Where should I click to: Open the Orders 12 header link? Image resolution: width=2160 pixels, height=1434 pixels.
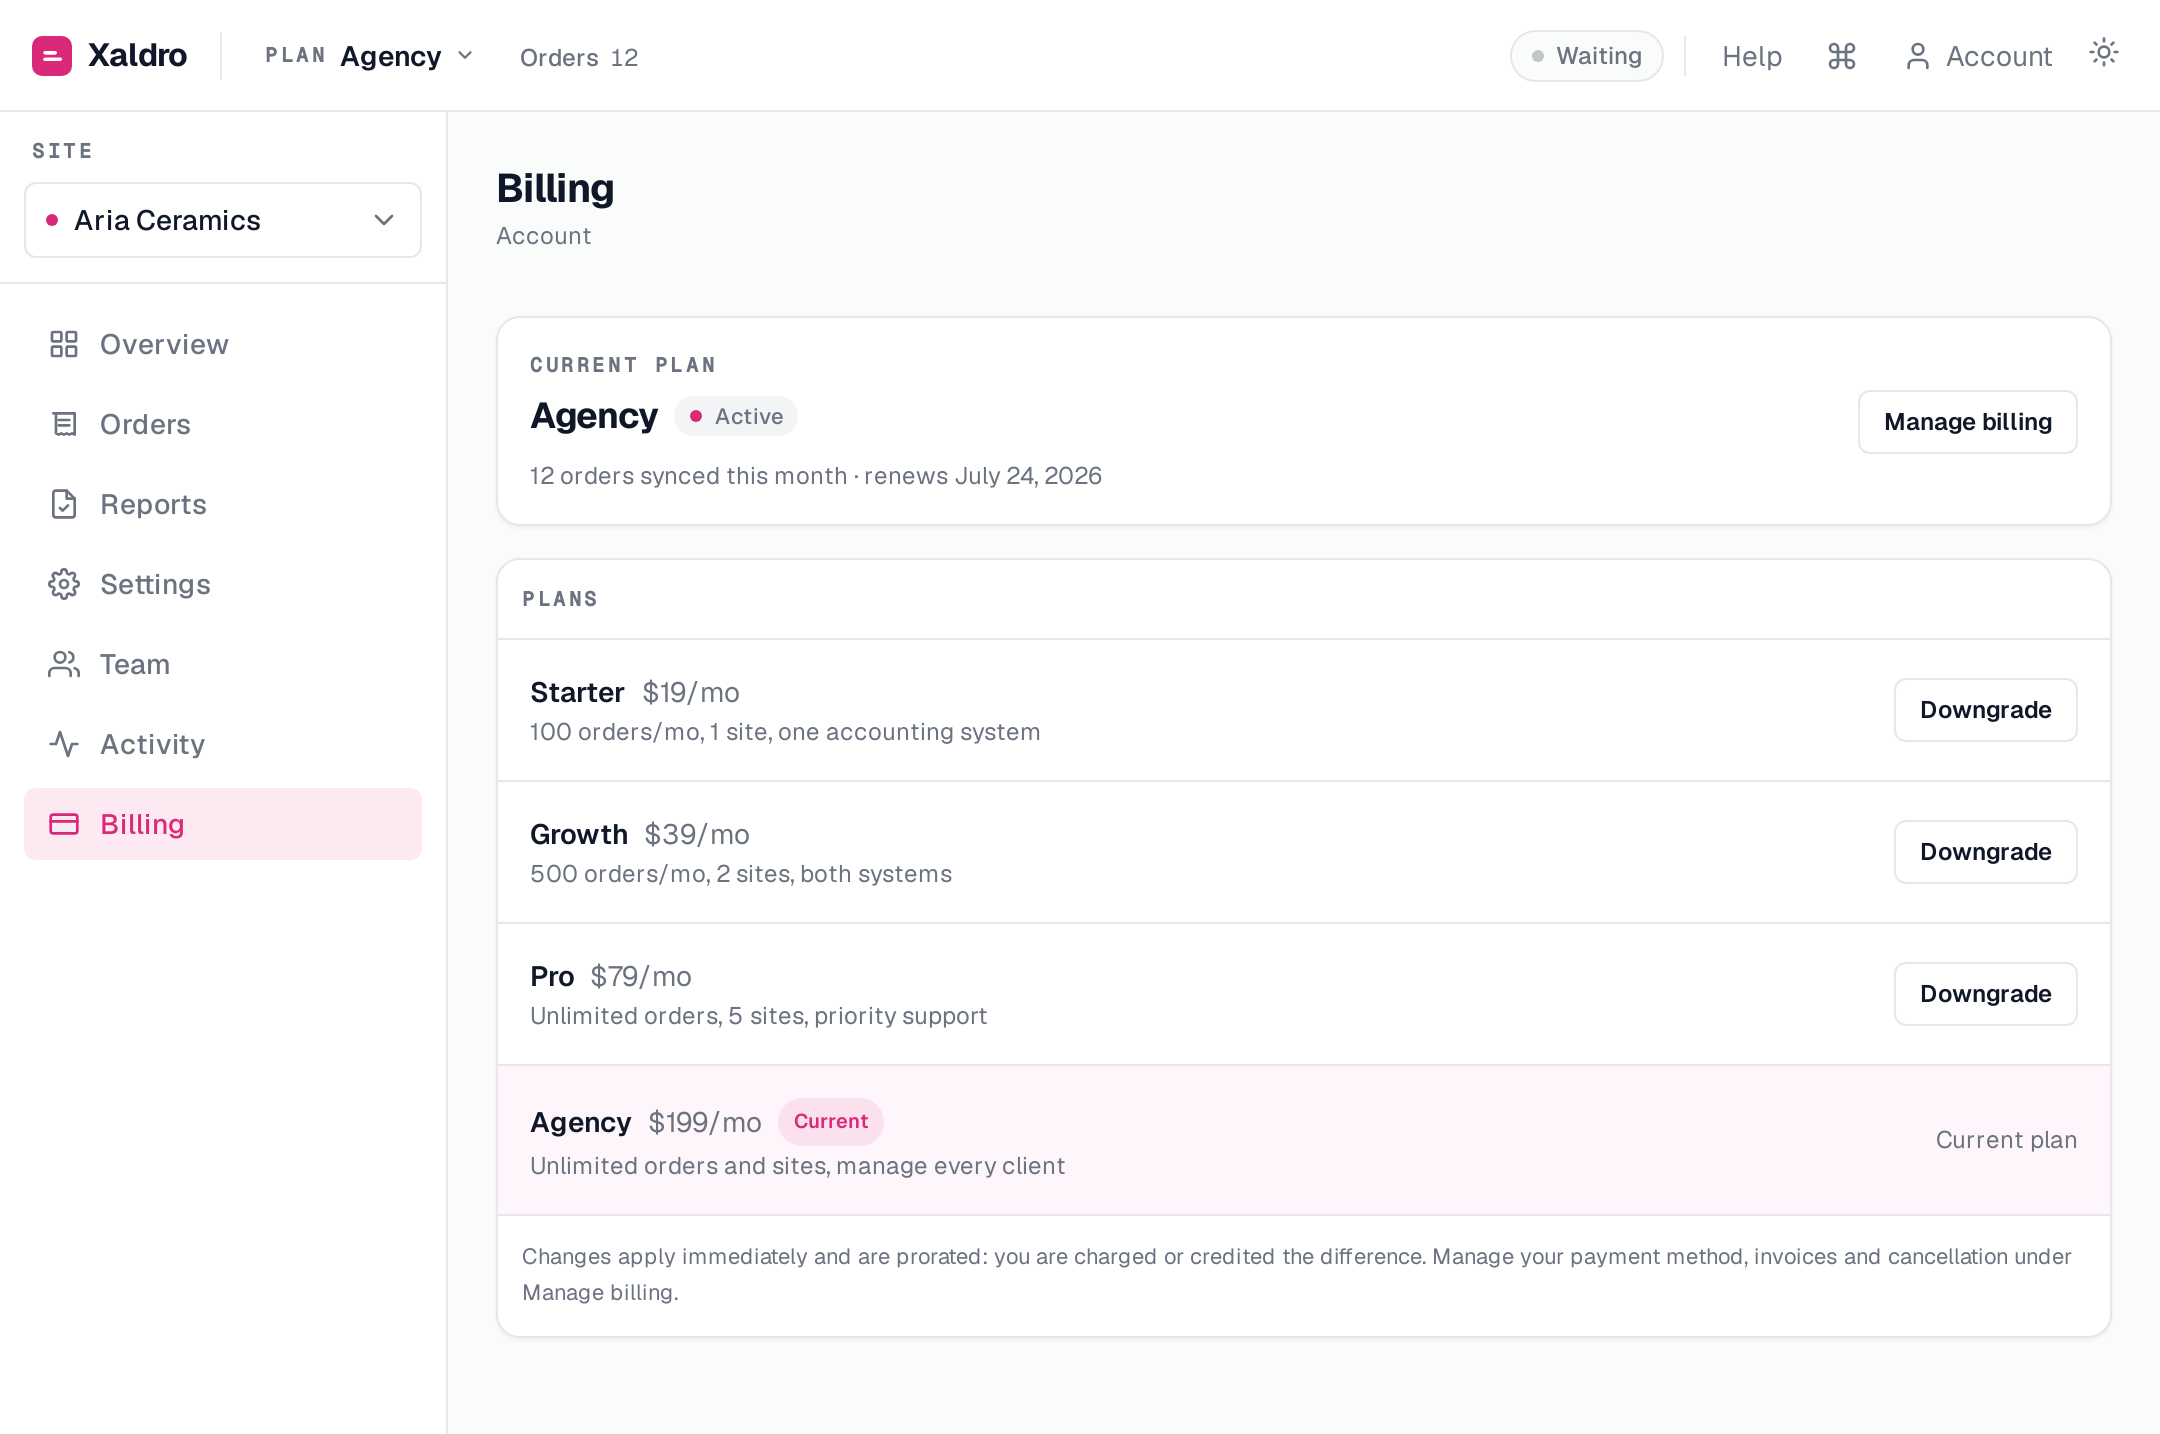(579, 58)
